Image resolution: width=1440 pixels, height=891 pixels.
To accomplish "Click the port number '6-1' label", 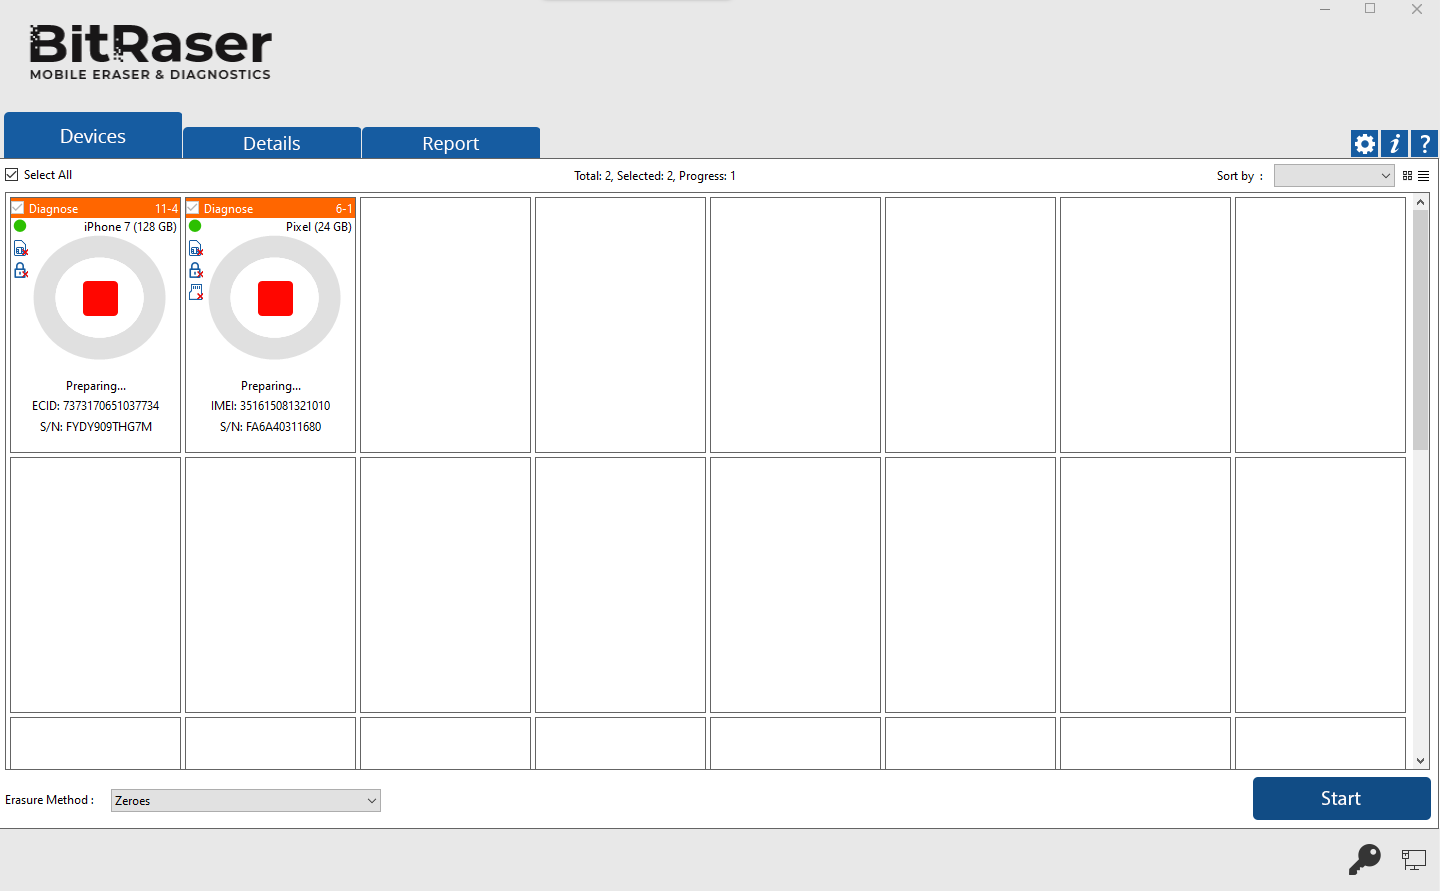I will tap(344, 209).
